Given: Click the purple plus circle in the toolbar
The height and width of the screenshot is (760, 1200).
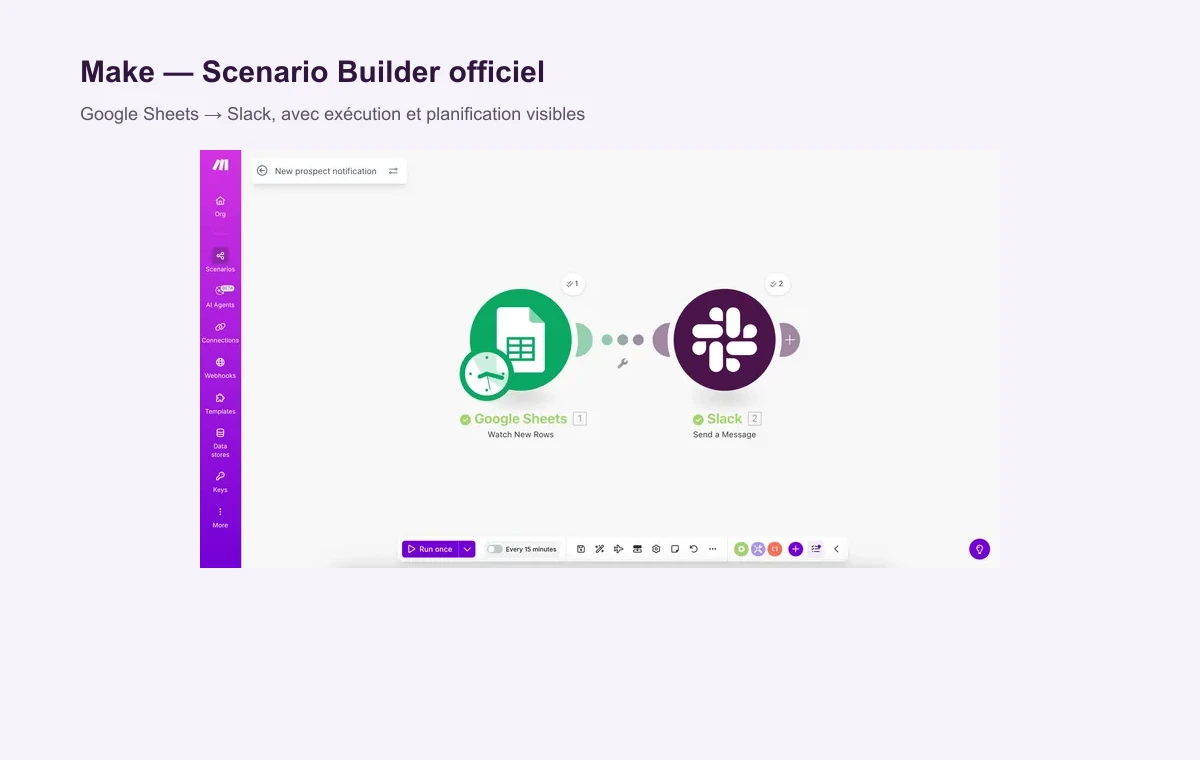Looking at the screenshot, I should click(795, 549).
